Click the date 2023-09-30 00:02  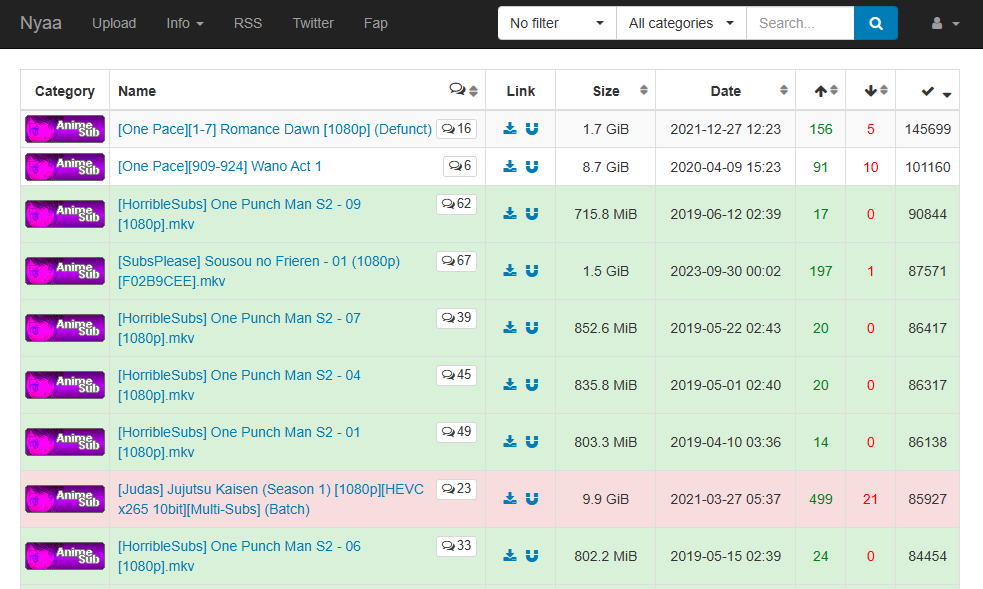click(x=725, y=271)
